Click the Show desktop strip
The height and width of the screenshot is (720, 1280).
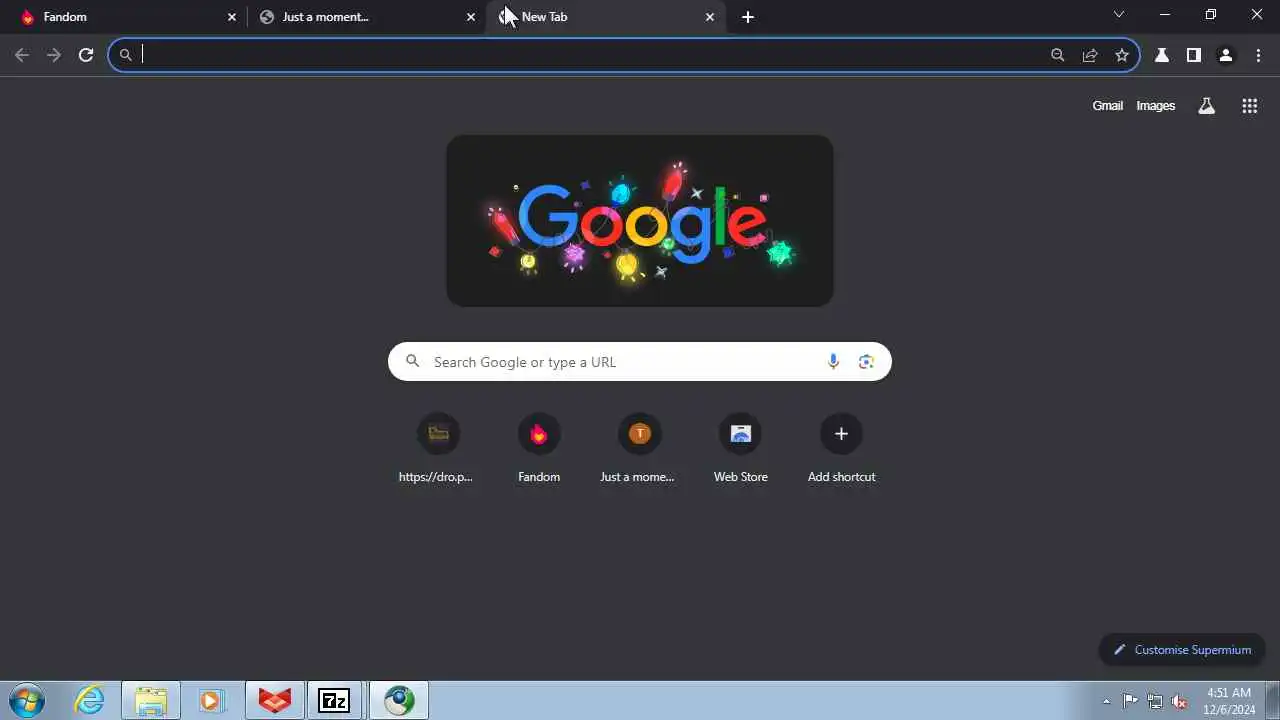coord(1272,700)
